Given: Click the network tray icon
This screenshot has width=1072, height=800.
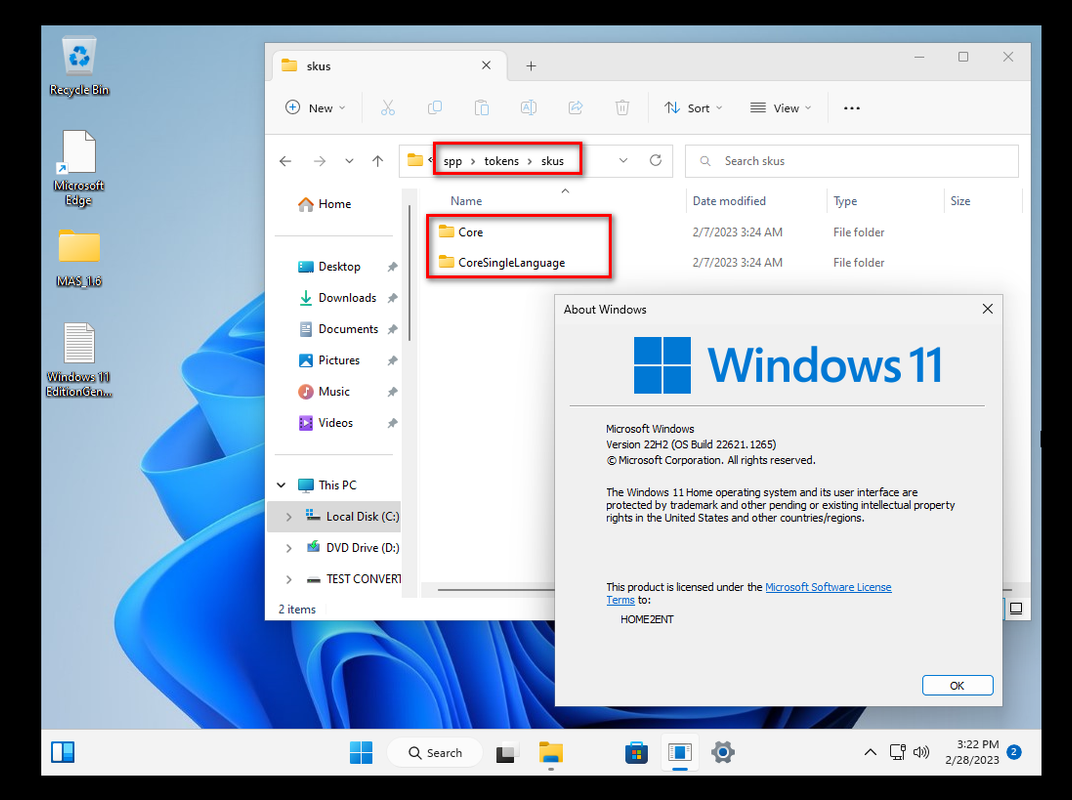Looking at the screenshot, I should point(898,752).
